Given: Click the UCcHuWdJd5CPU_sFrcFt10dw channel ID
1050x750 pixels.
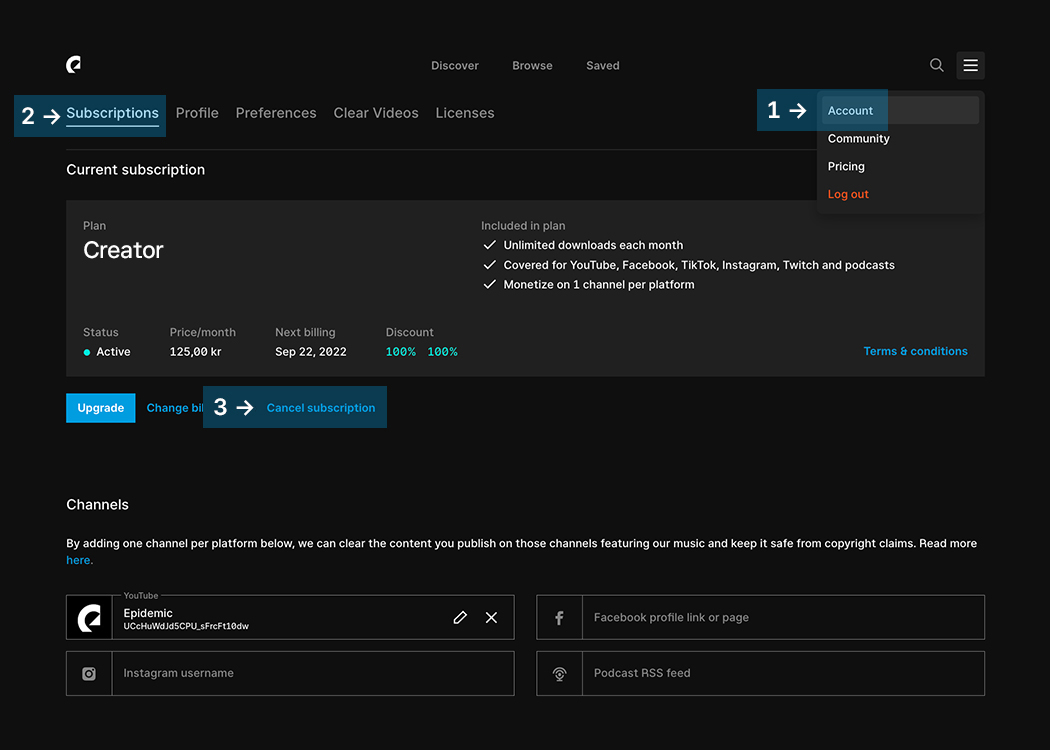Looking at the screenshot, I should point(186,627).
